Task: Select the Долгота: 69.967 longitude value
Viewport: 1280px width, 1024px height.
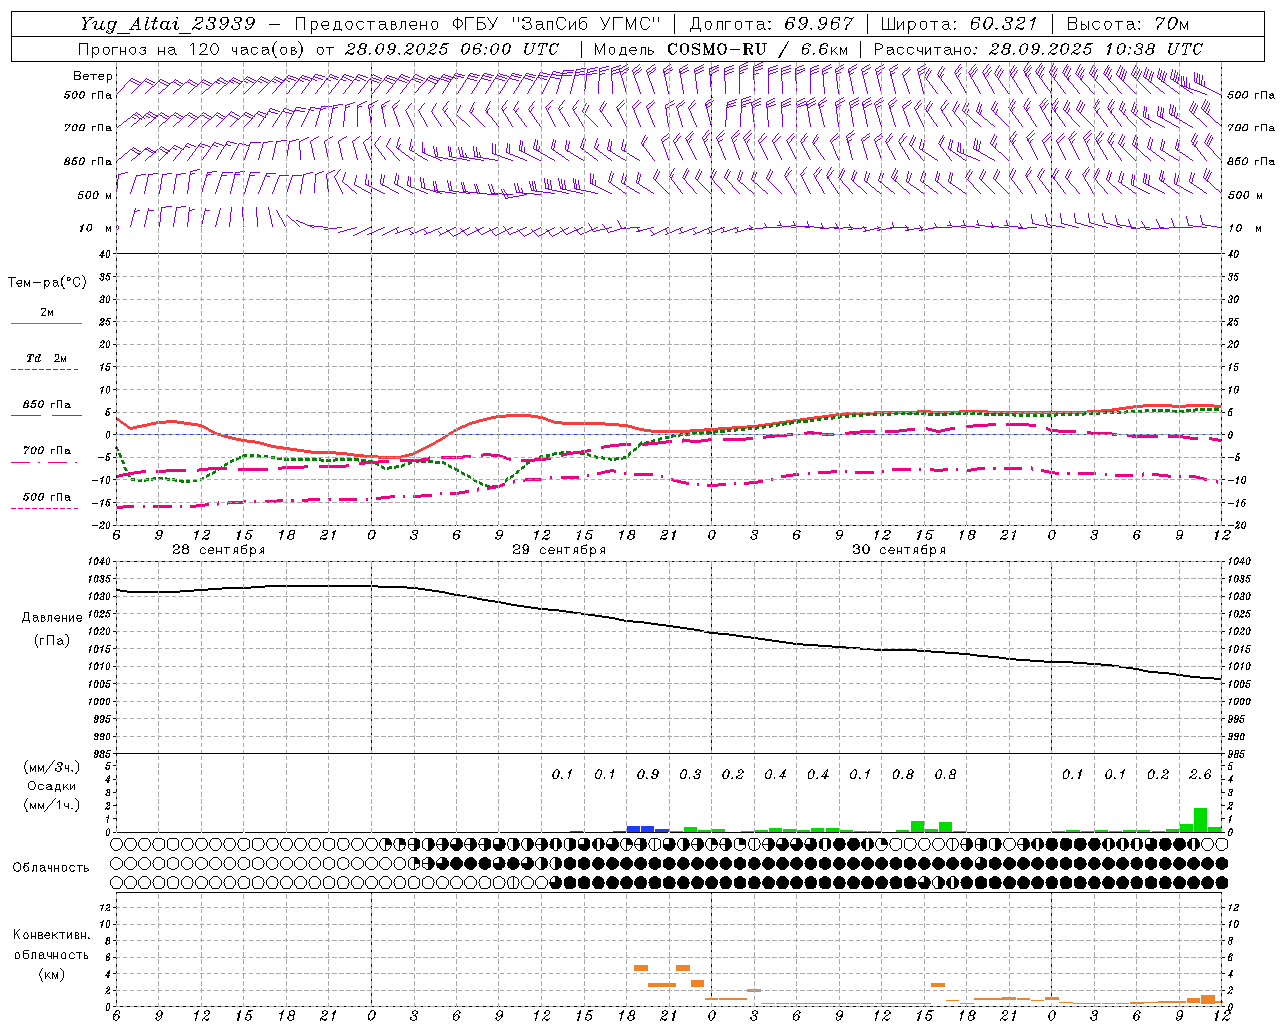Action: click(x=772, y=24)
